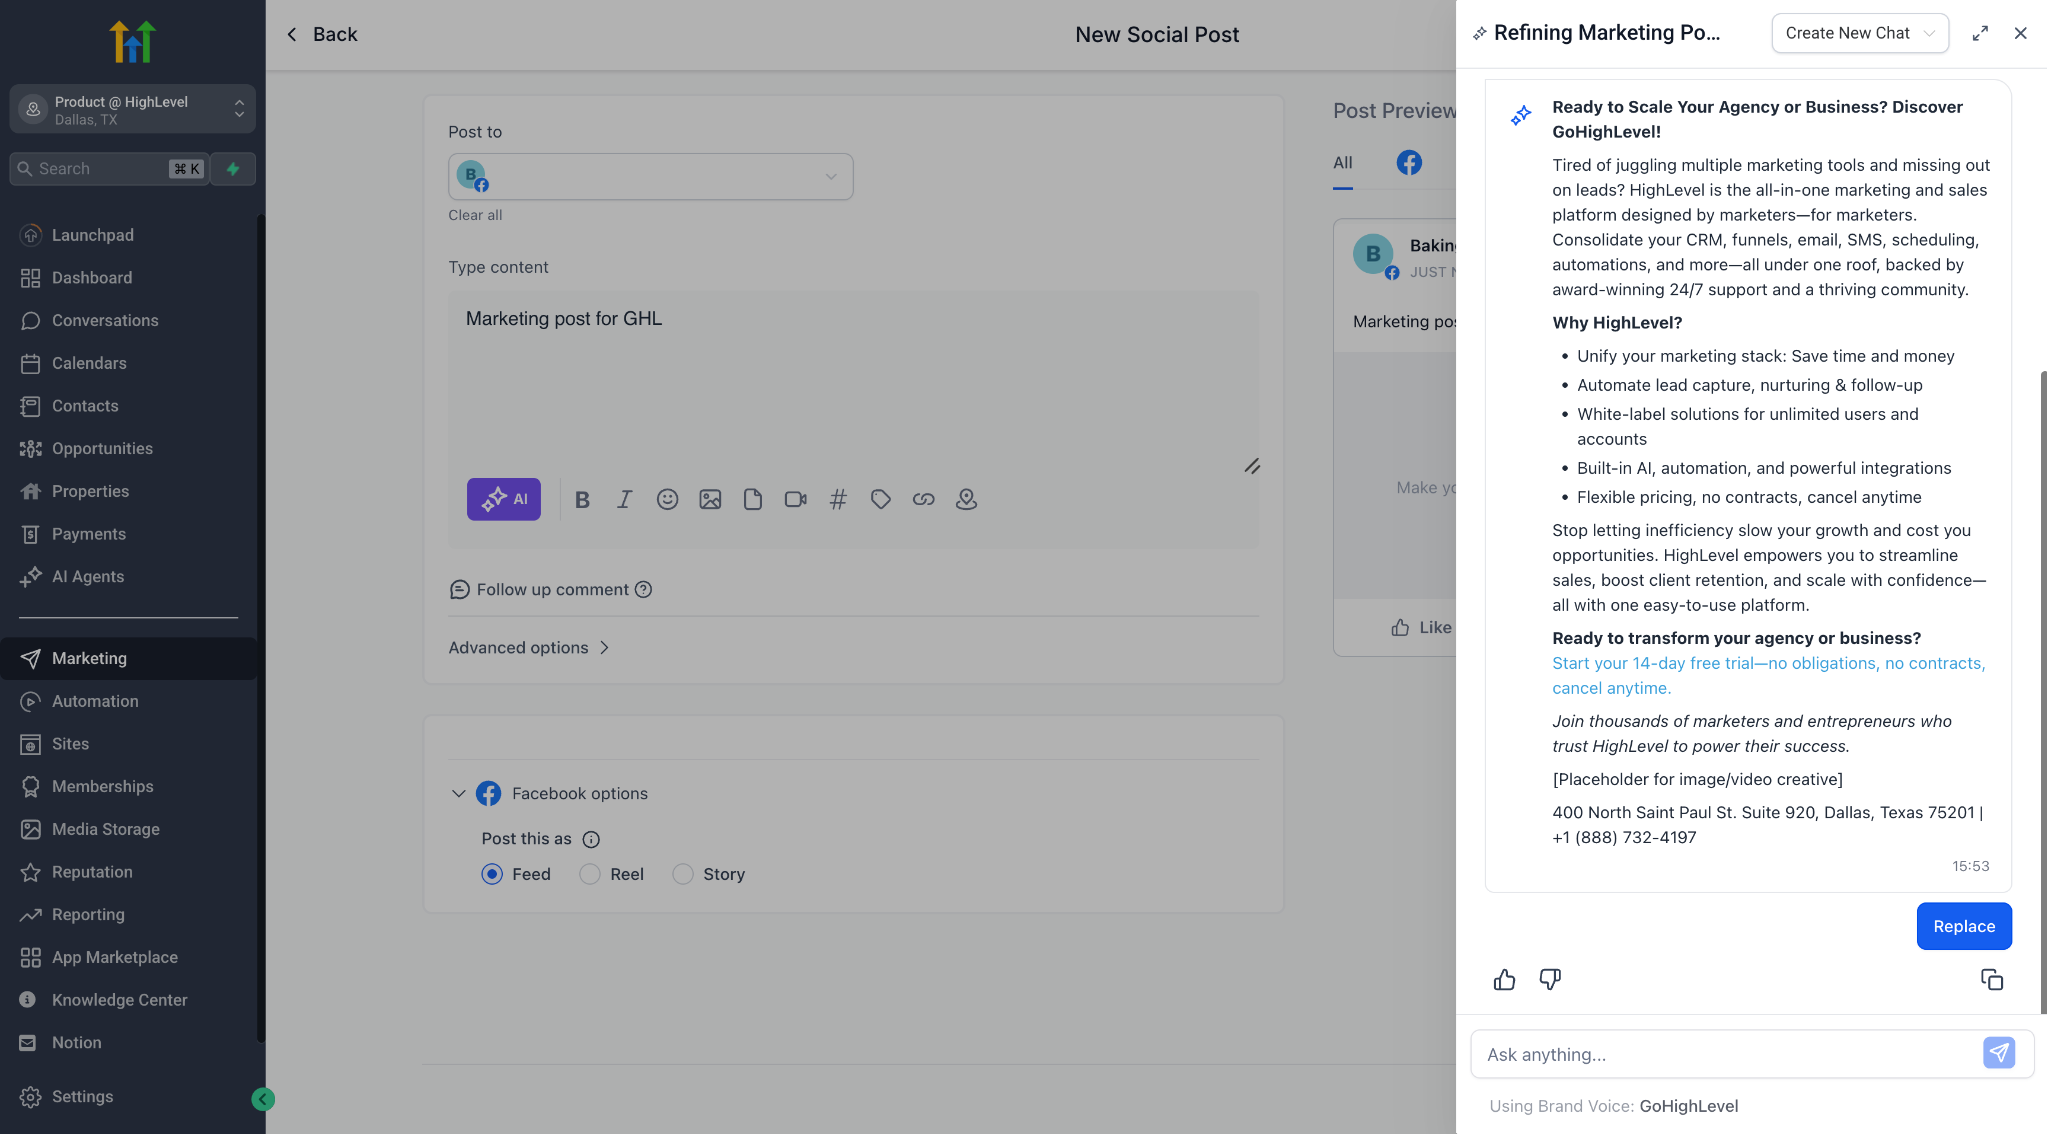Click the Ask anything input field
This screenshot has height=1134, width=2047.
click(1725, 1054)
